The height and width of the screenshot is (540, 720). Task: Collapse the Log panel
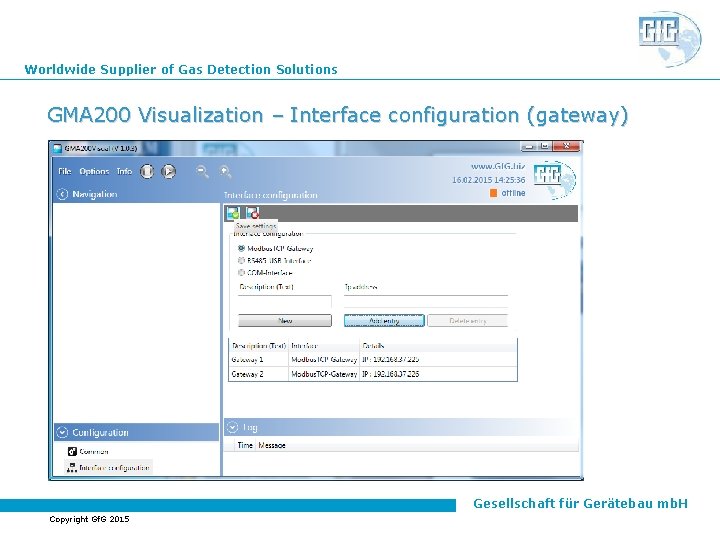[x=232, y=428]
